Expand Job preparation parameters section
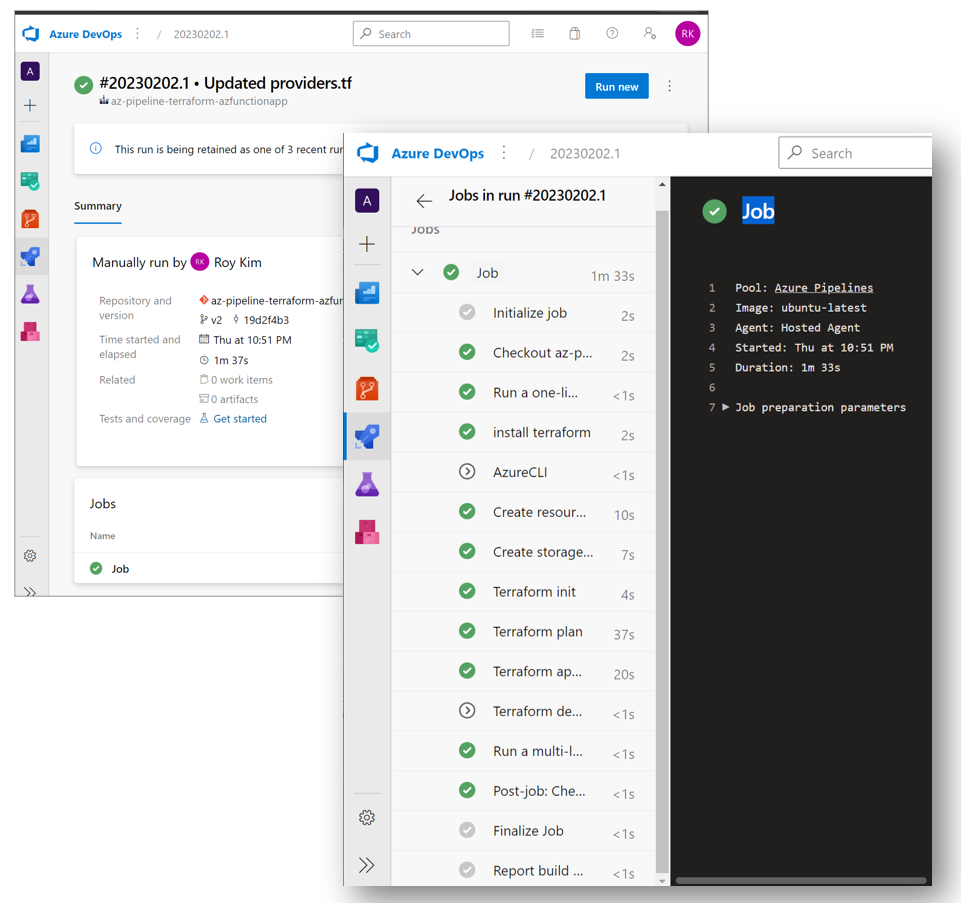Screen dimensions: 961x903 pyautogui.click(x=726, y=407)
